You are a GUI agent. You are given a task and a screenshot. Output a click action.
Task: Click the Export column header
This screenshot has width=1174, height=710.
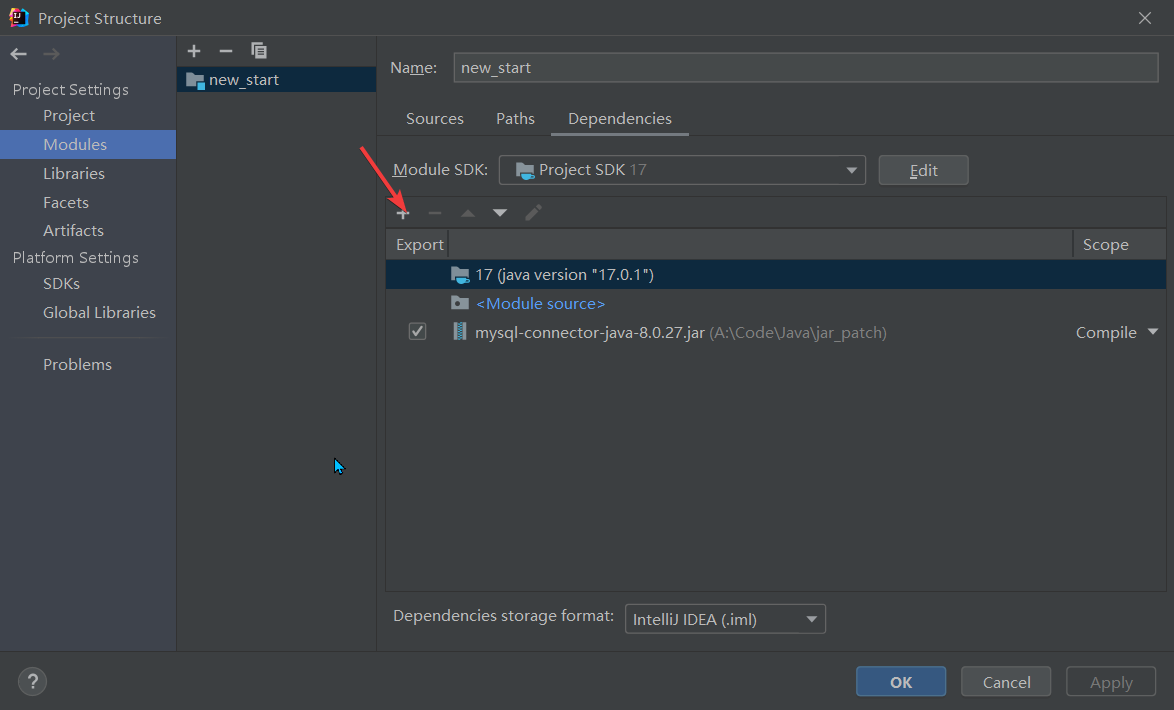coord(419,245)
